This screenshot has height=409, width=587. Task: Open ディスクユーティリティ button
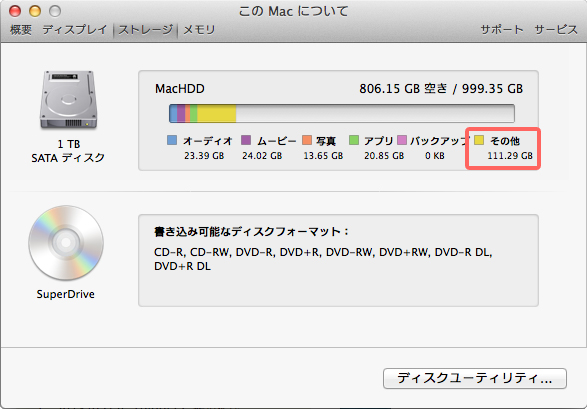(x=475, y=378)
